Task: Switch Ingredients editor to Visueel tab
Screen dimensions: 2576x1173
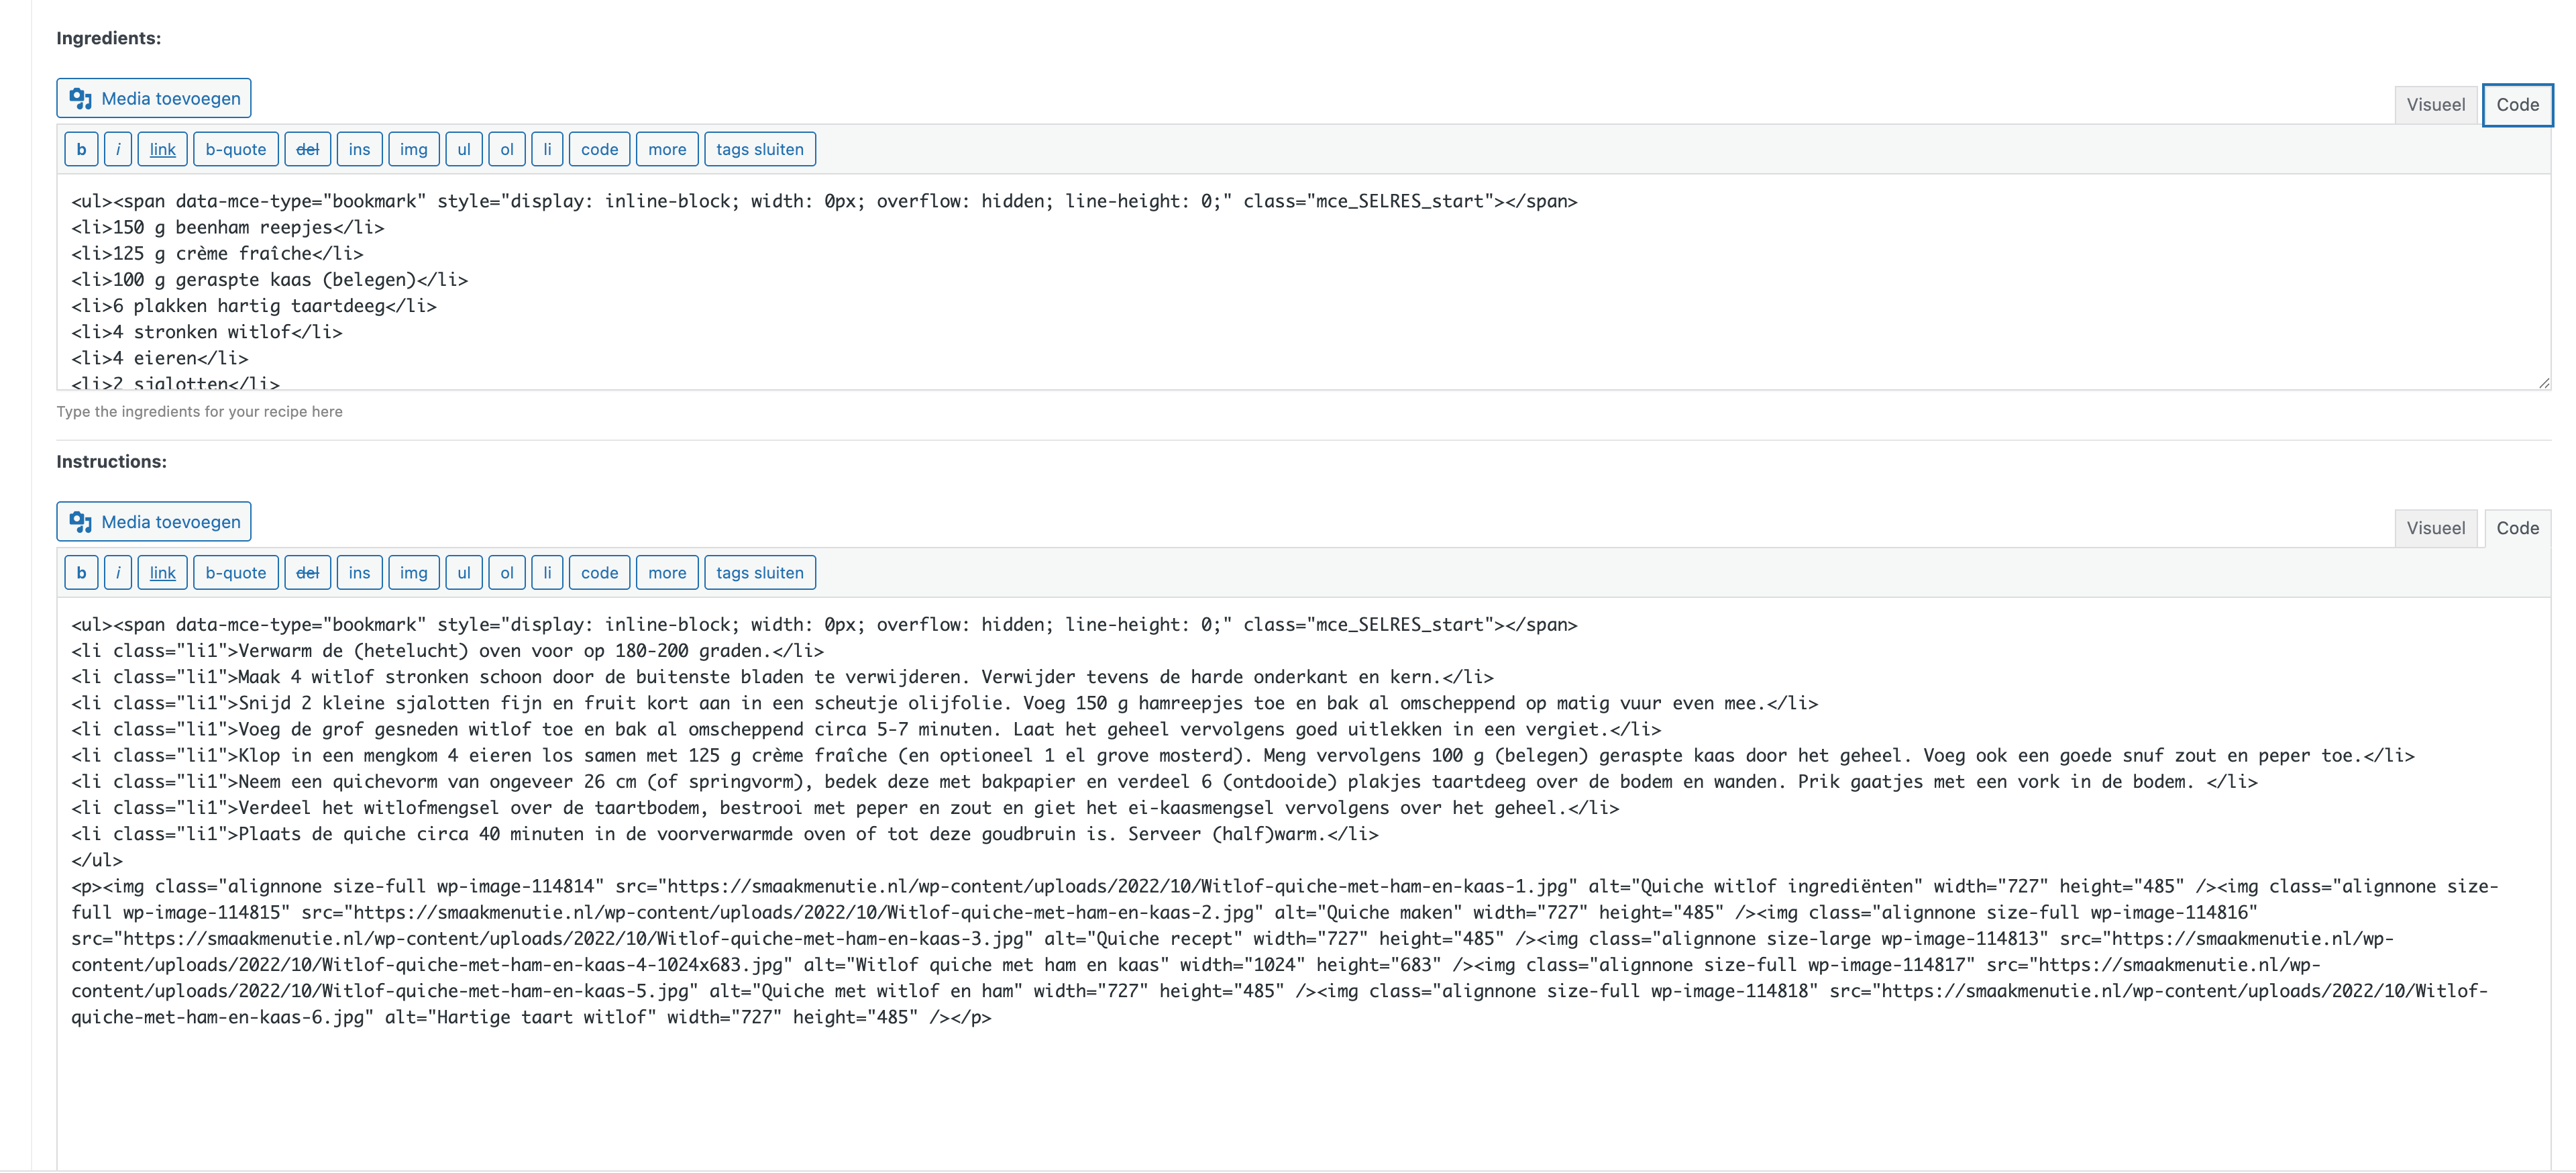Action: tap(2435, 105)
